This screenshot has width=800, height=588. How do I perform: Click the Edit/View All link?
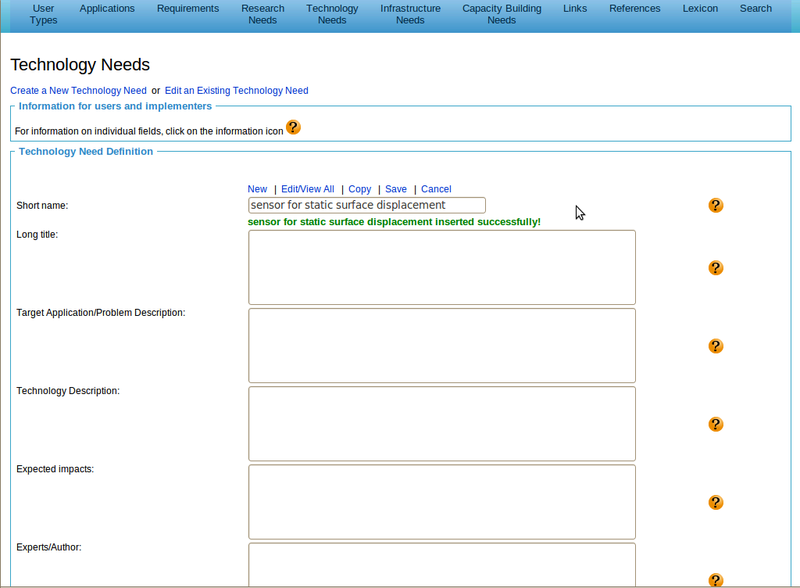pyautogui.click(x=307, y=189)
